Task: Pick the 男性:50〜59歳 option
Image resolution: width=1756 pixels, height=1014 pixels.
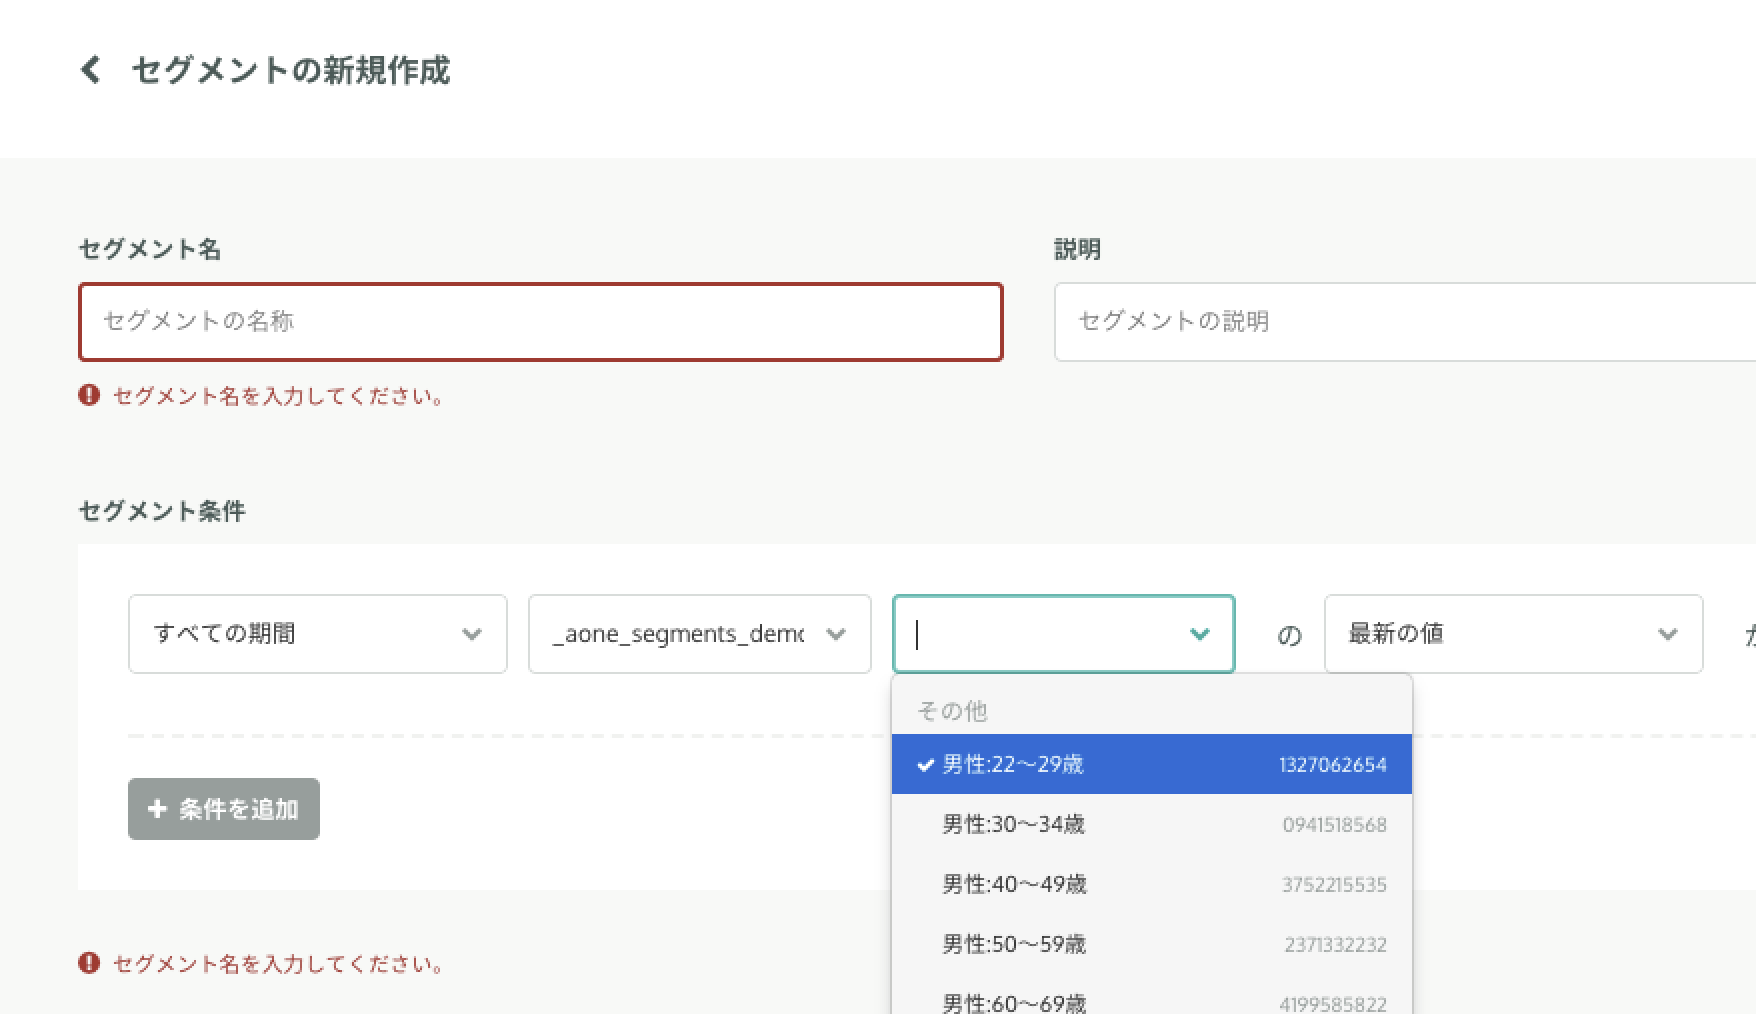Action: point(1152,945)
